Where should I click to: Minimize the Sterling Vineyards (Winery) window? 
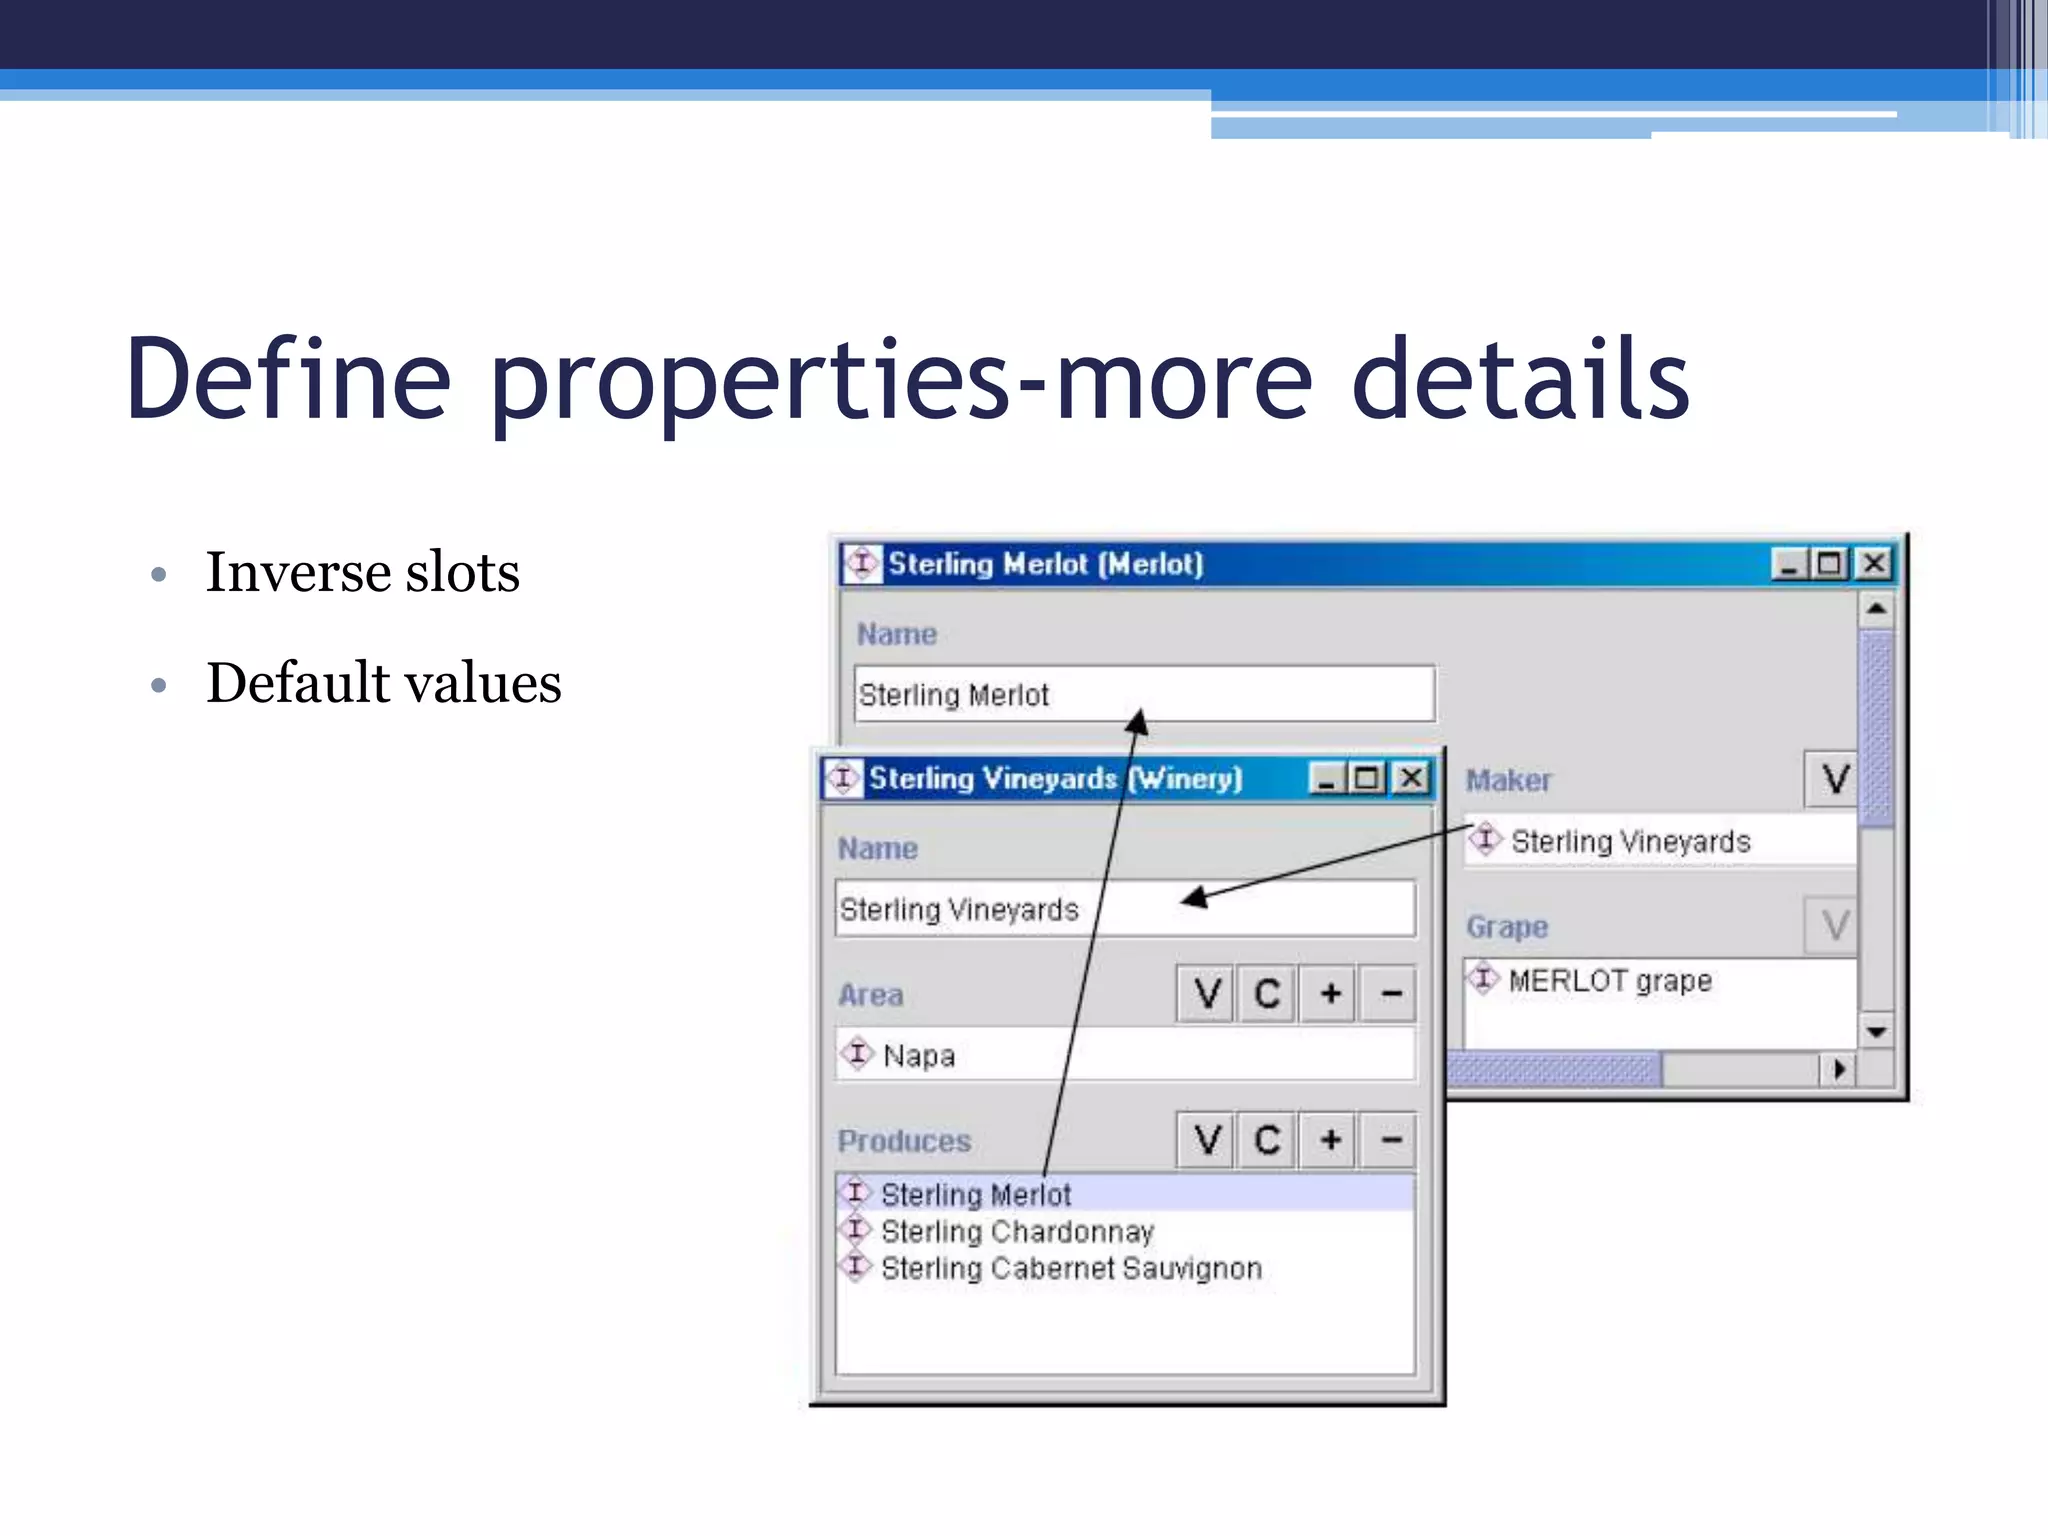[1325, 778]
